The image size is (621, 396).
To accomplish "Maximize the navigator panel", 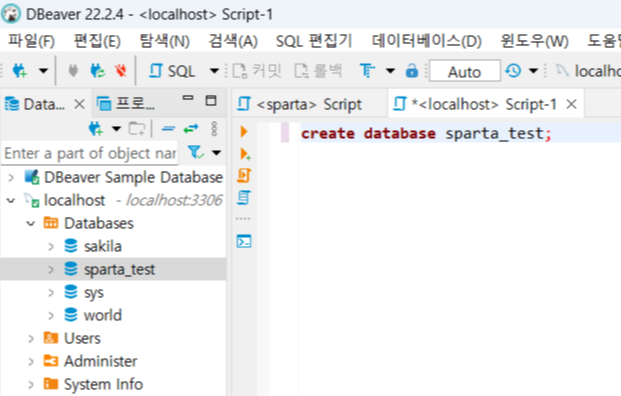I will pos(211,101).
